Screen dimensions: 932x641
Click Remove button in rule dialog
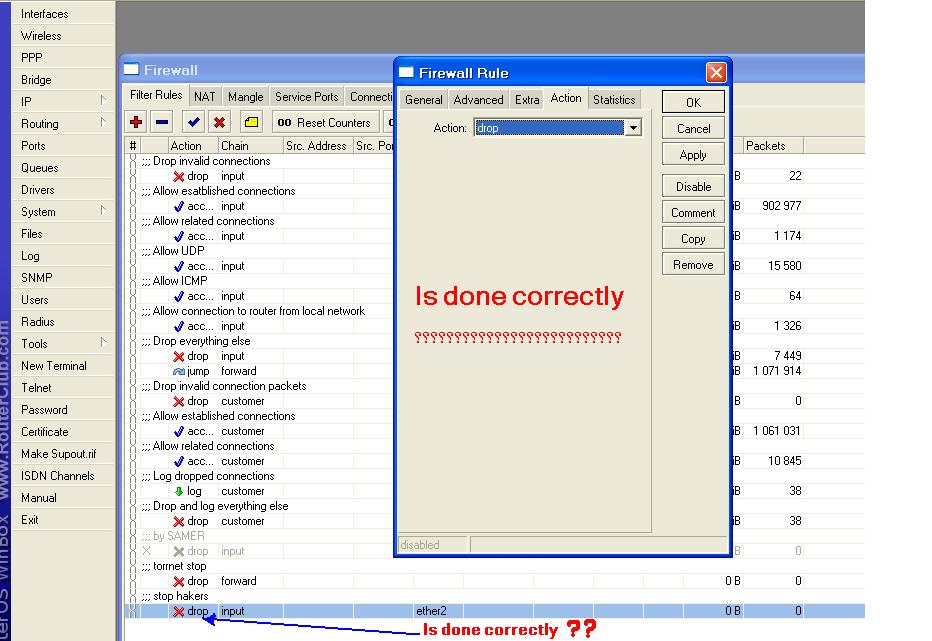[693, 265]
